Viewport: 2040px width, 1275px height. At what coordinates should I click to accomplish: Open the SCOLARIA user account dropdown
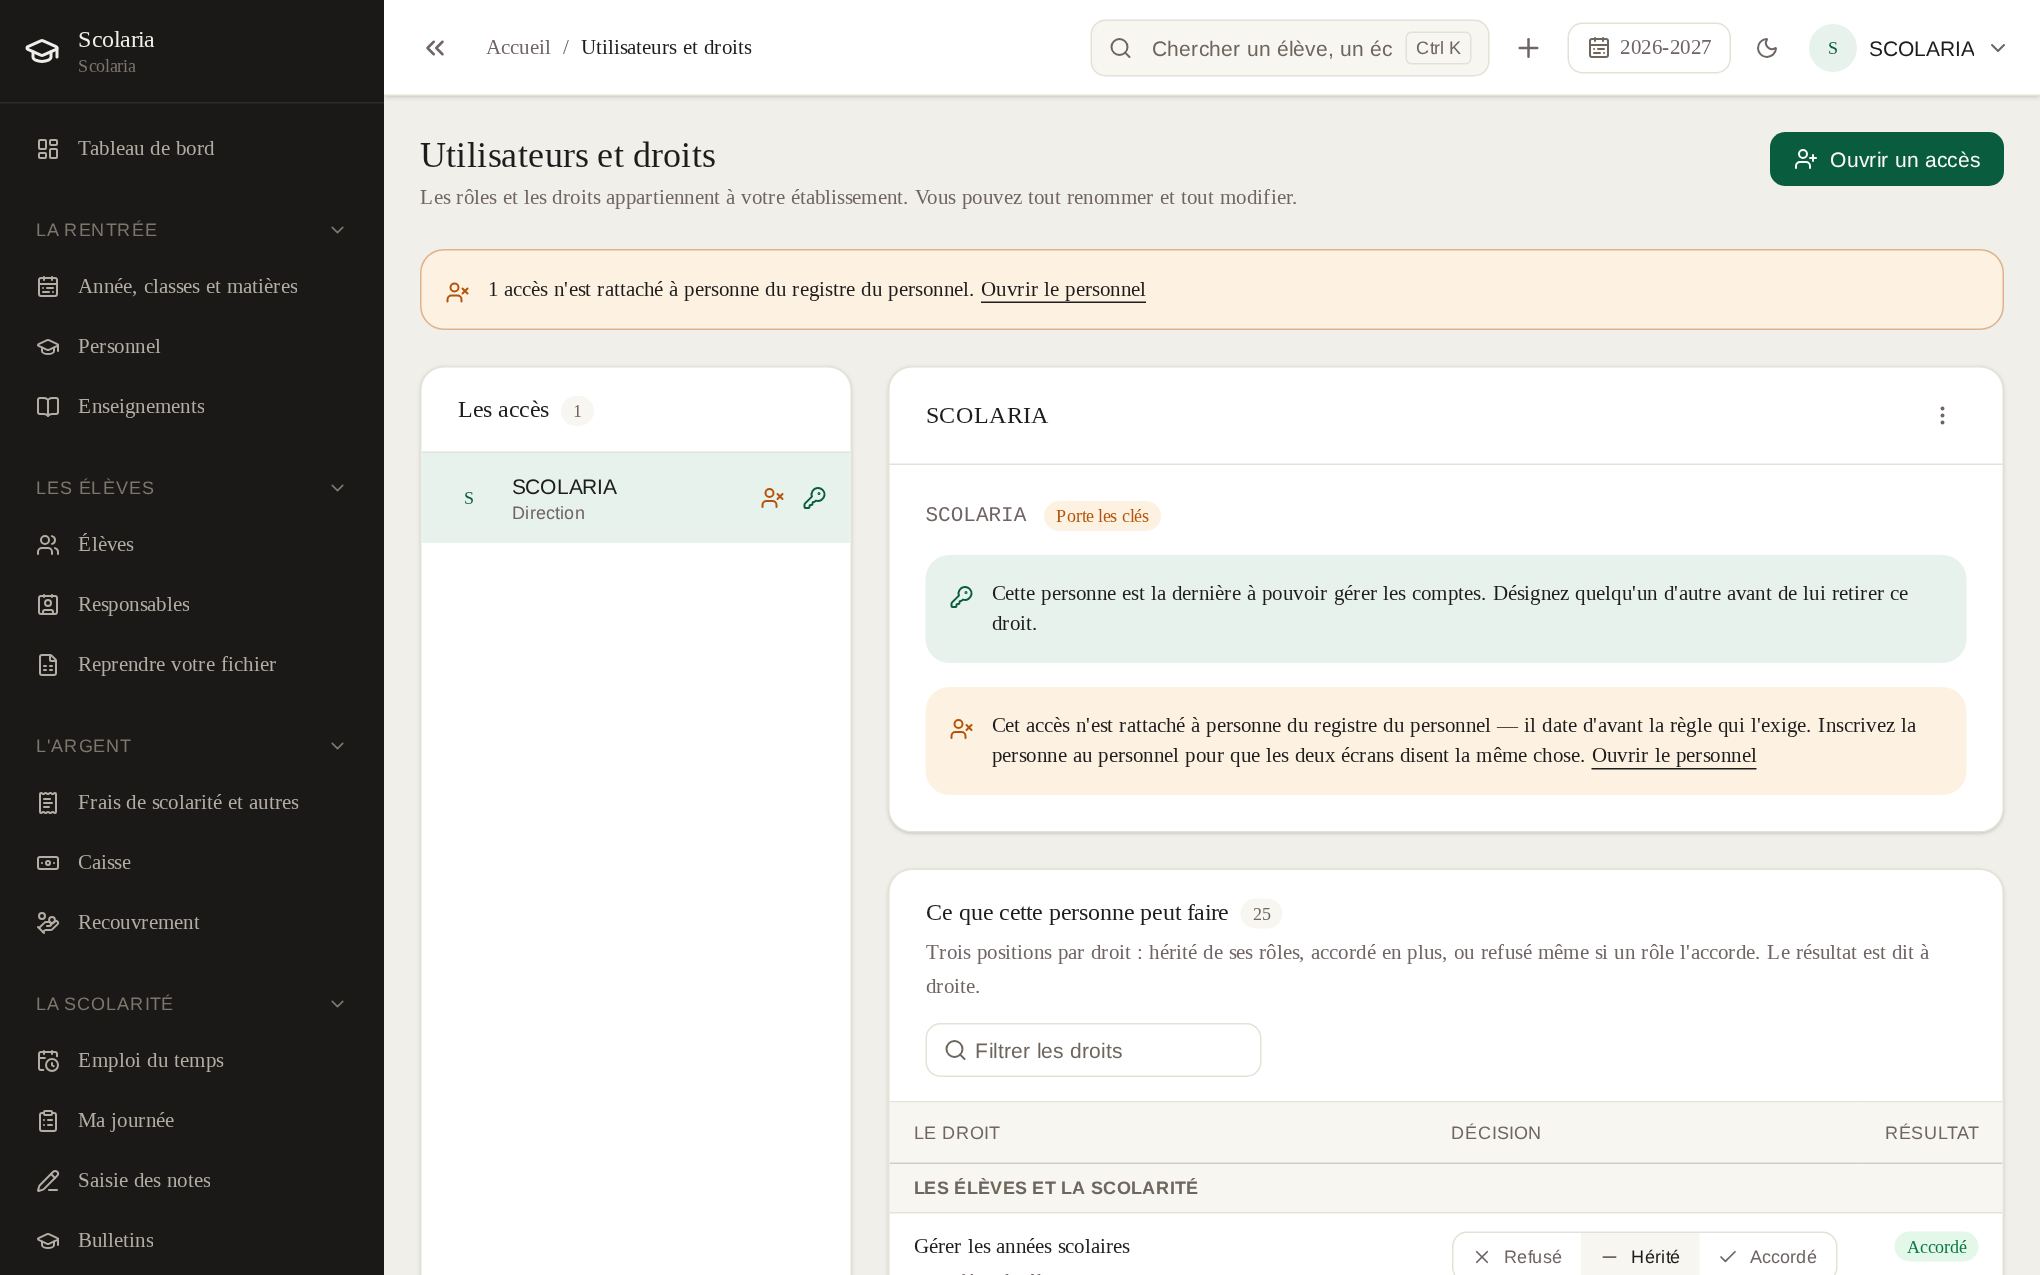pyautogui.click(x=1908, y=48)
